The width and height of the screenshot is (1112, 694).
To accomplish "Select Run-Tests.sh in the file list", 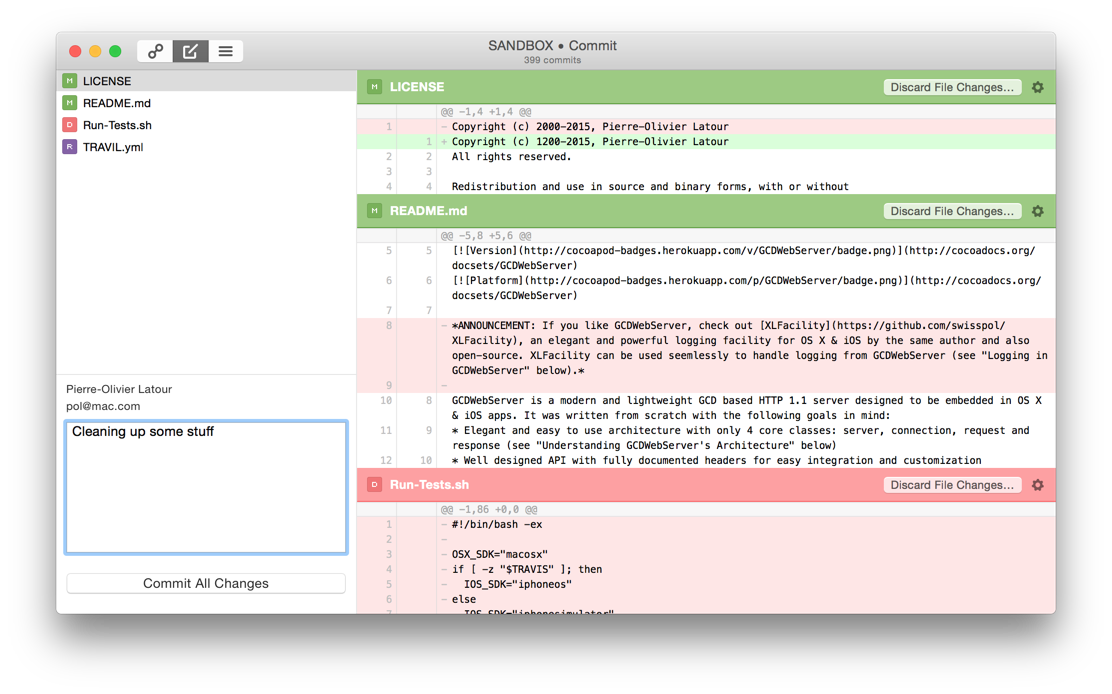I will (206, 125).
